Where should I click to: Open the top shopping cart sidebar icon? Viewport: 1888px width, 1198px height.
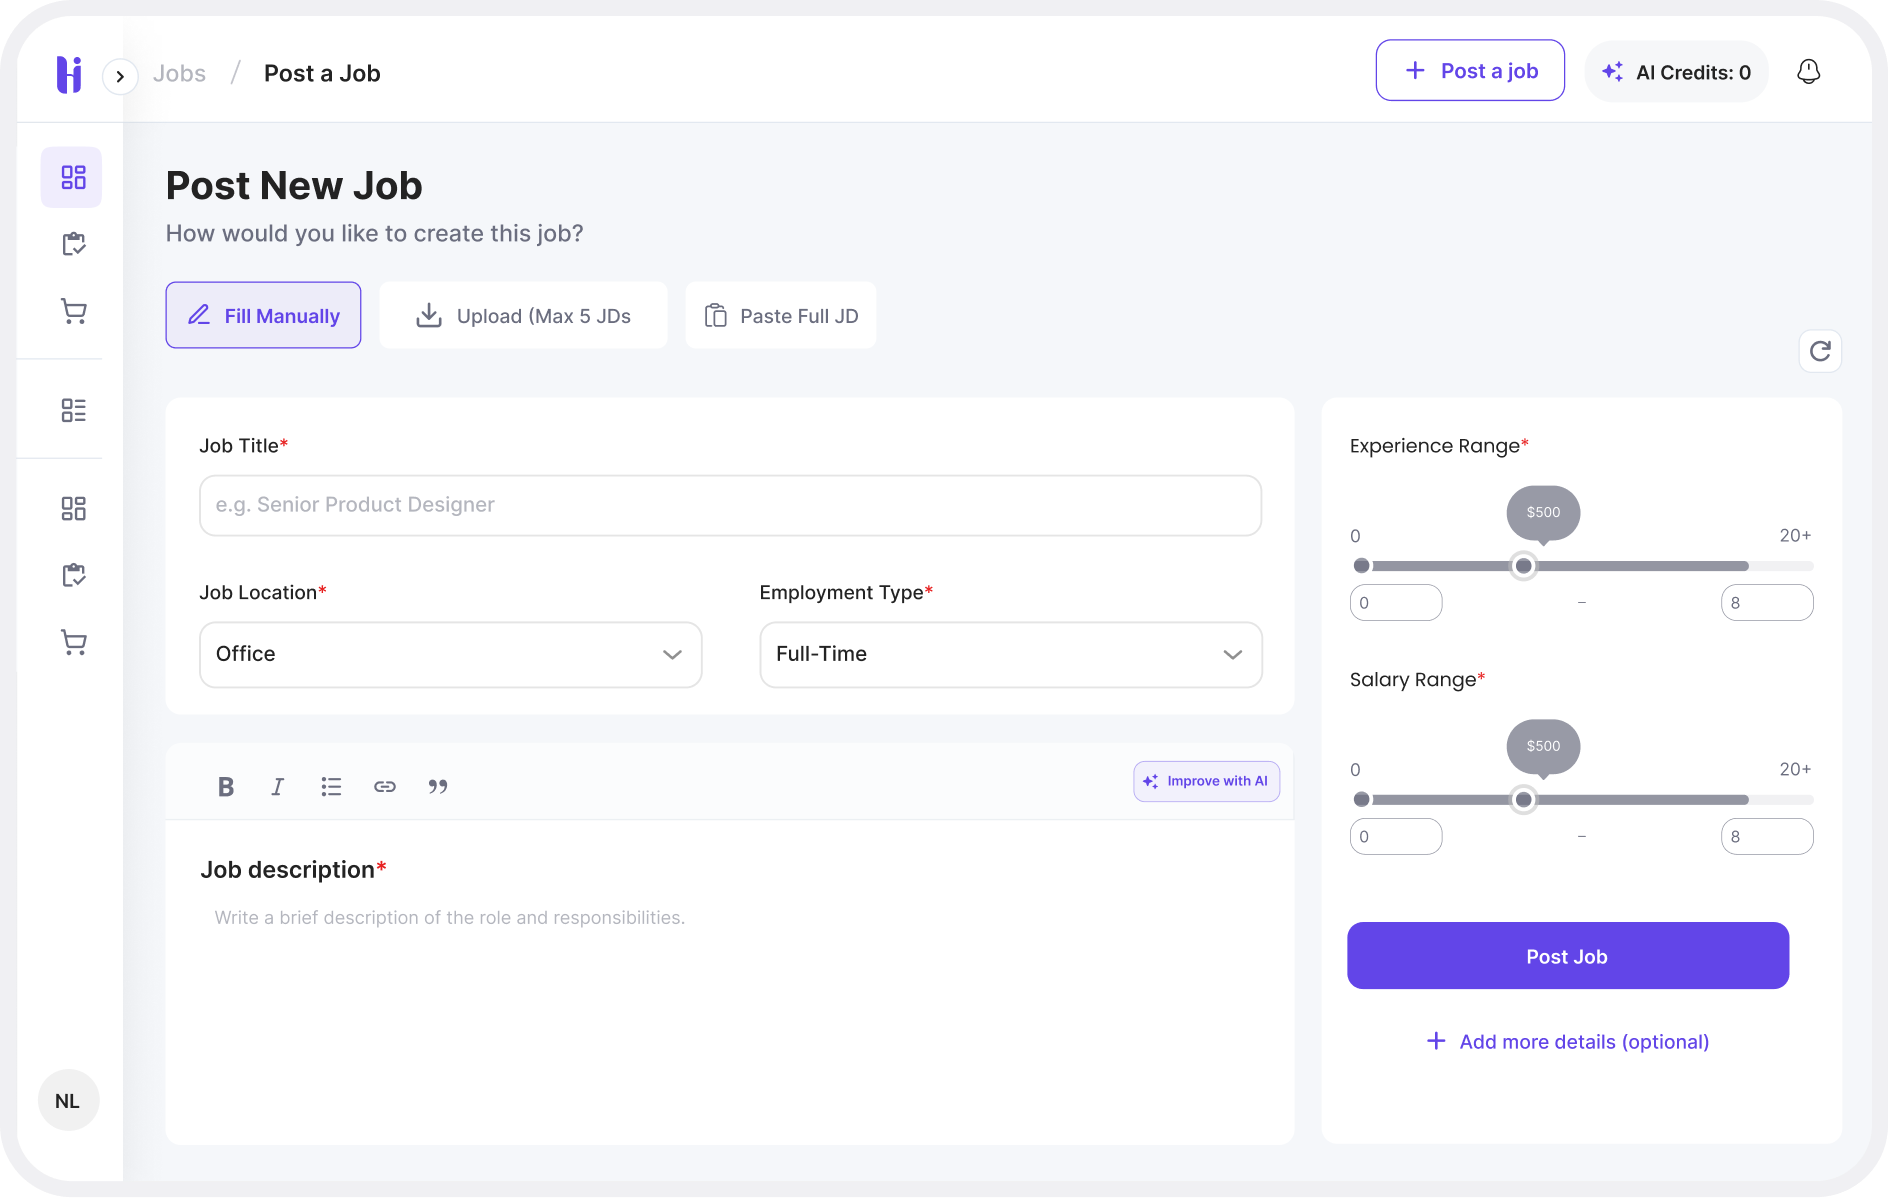pos(73,312)
